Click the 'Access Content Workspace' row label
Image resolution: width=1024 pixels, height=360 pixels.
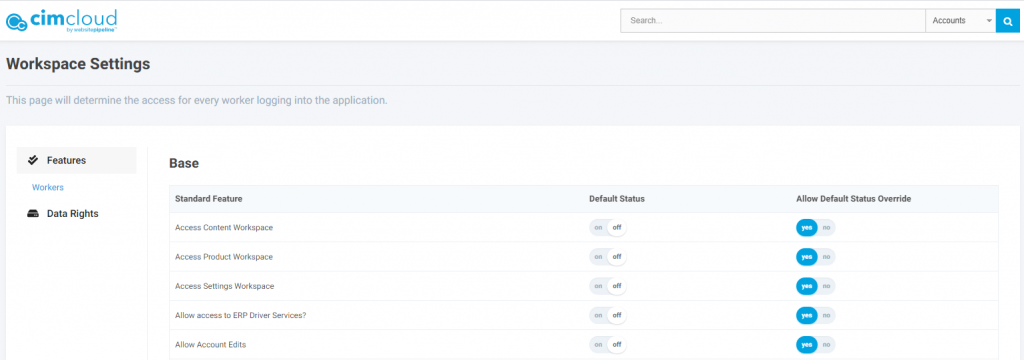click(224, 228)
